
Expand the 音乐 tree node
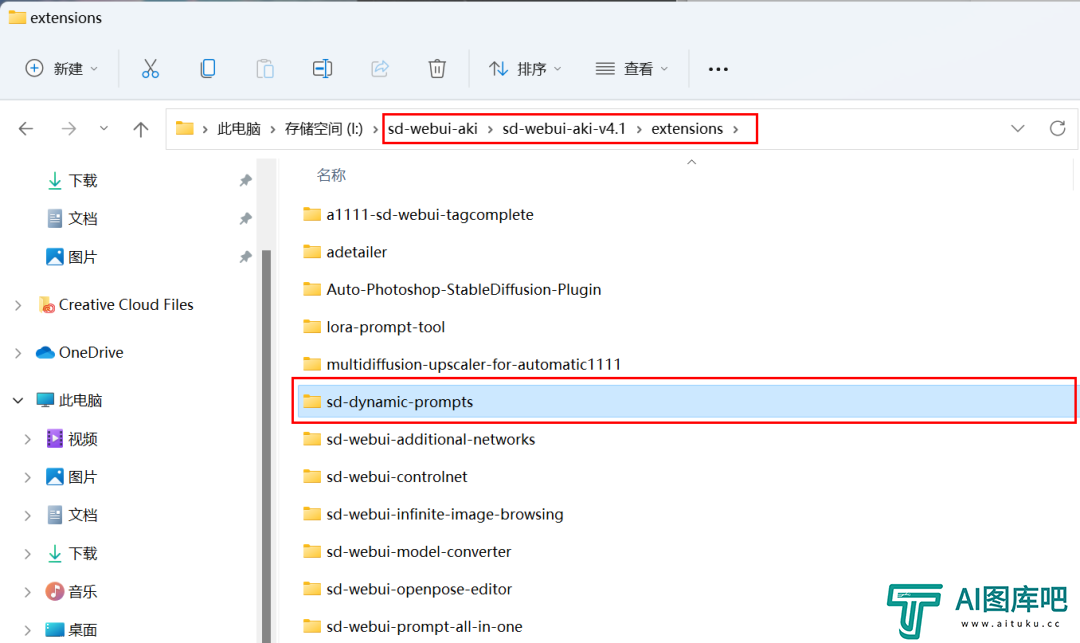coord(28,591)
